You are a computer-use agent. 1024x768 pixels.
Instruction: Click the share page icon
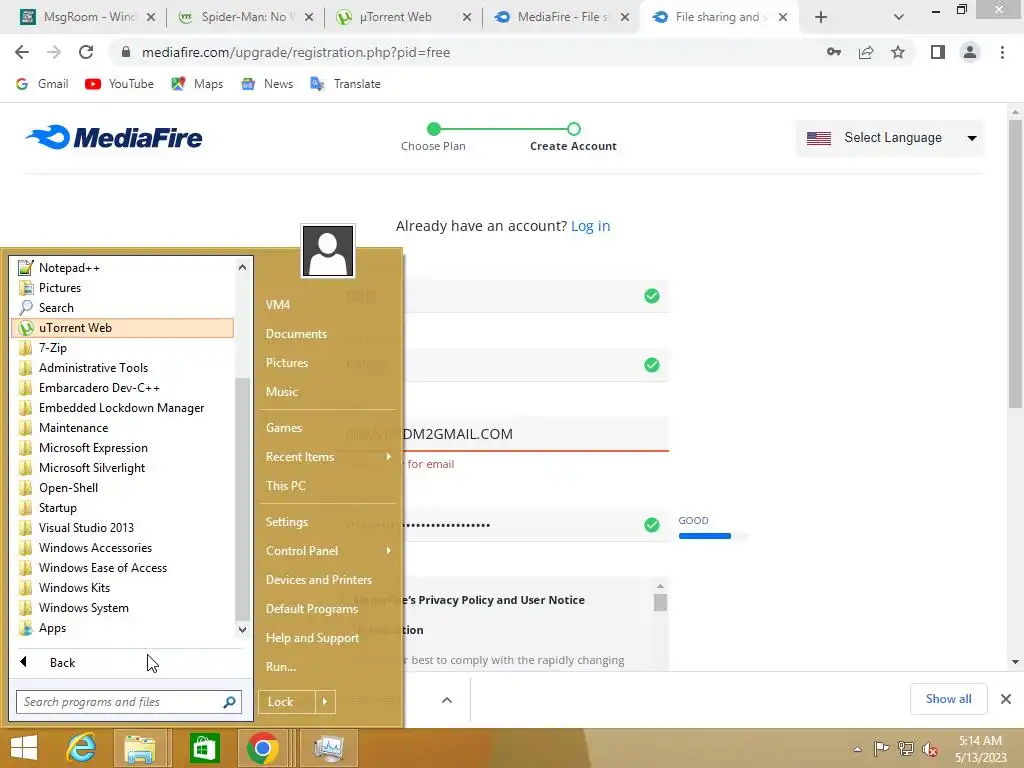pos(866,52)
